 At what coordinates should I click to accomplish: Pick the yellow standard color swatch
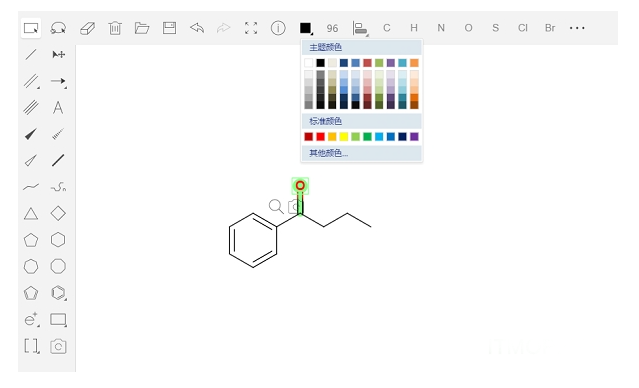pos(344,137)
